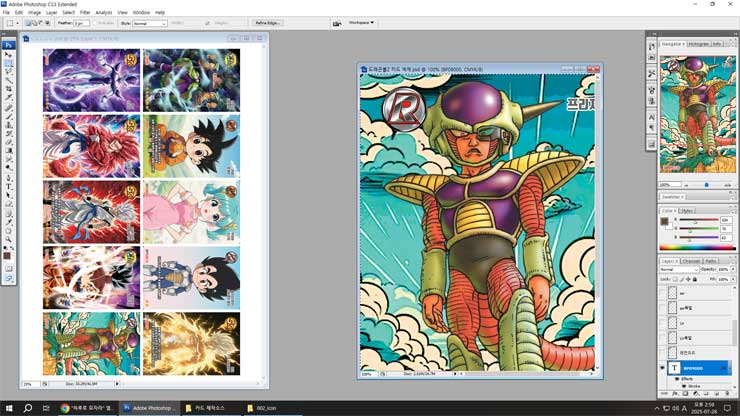Choose the Subtract from selection mode icon

[x=41, y=23]
